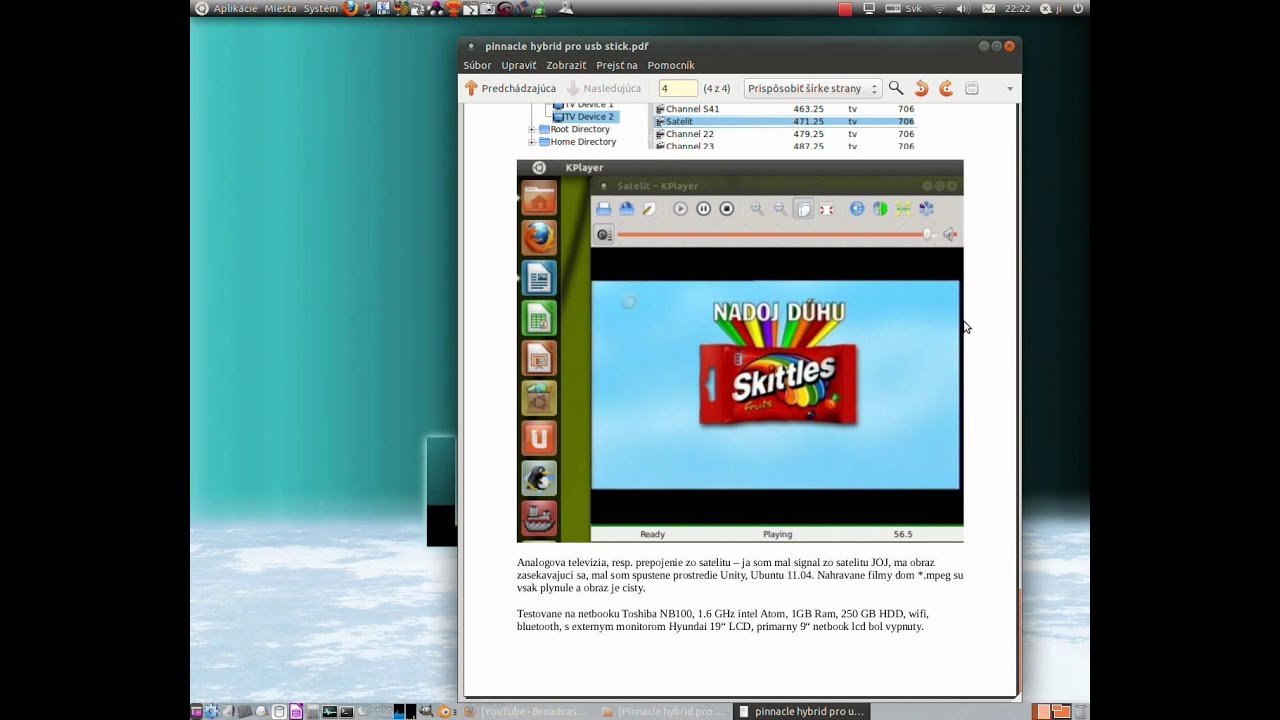Open the Svk keyboard layout indicator

click(904, 9)
